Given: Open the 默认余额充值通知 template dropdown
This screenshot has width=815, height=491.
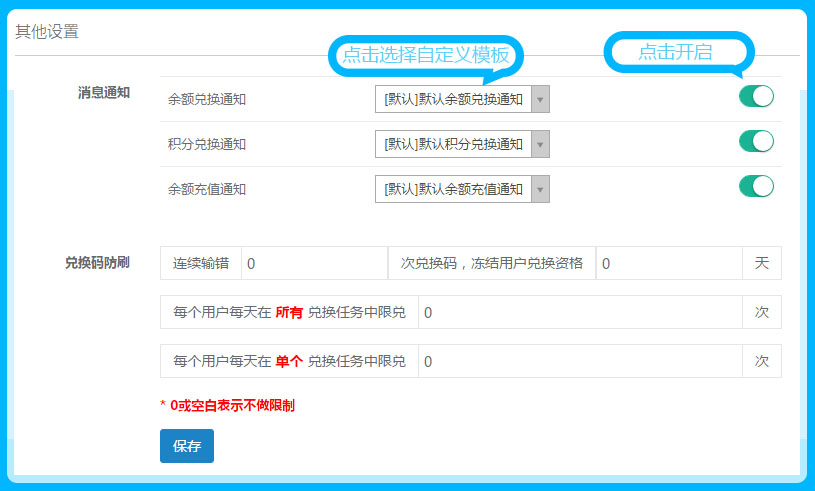Looking at the screenshot, I should 462,189.
